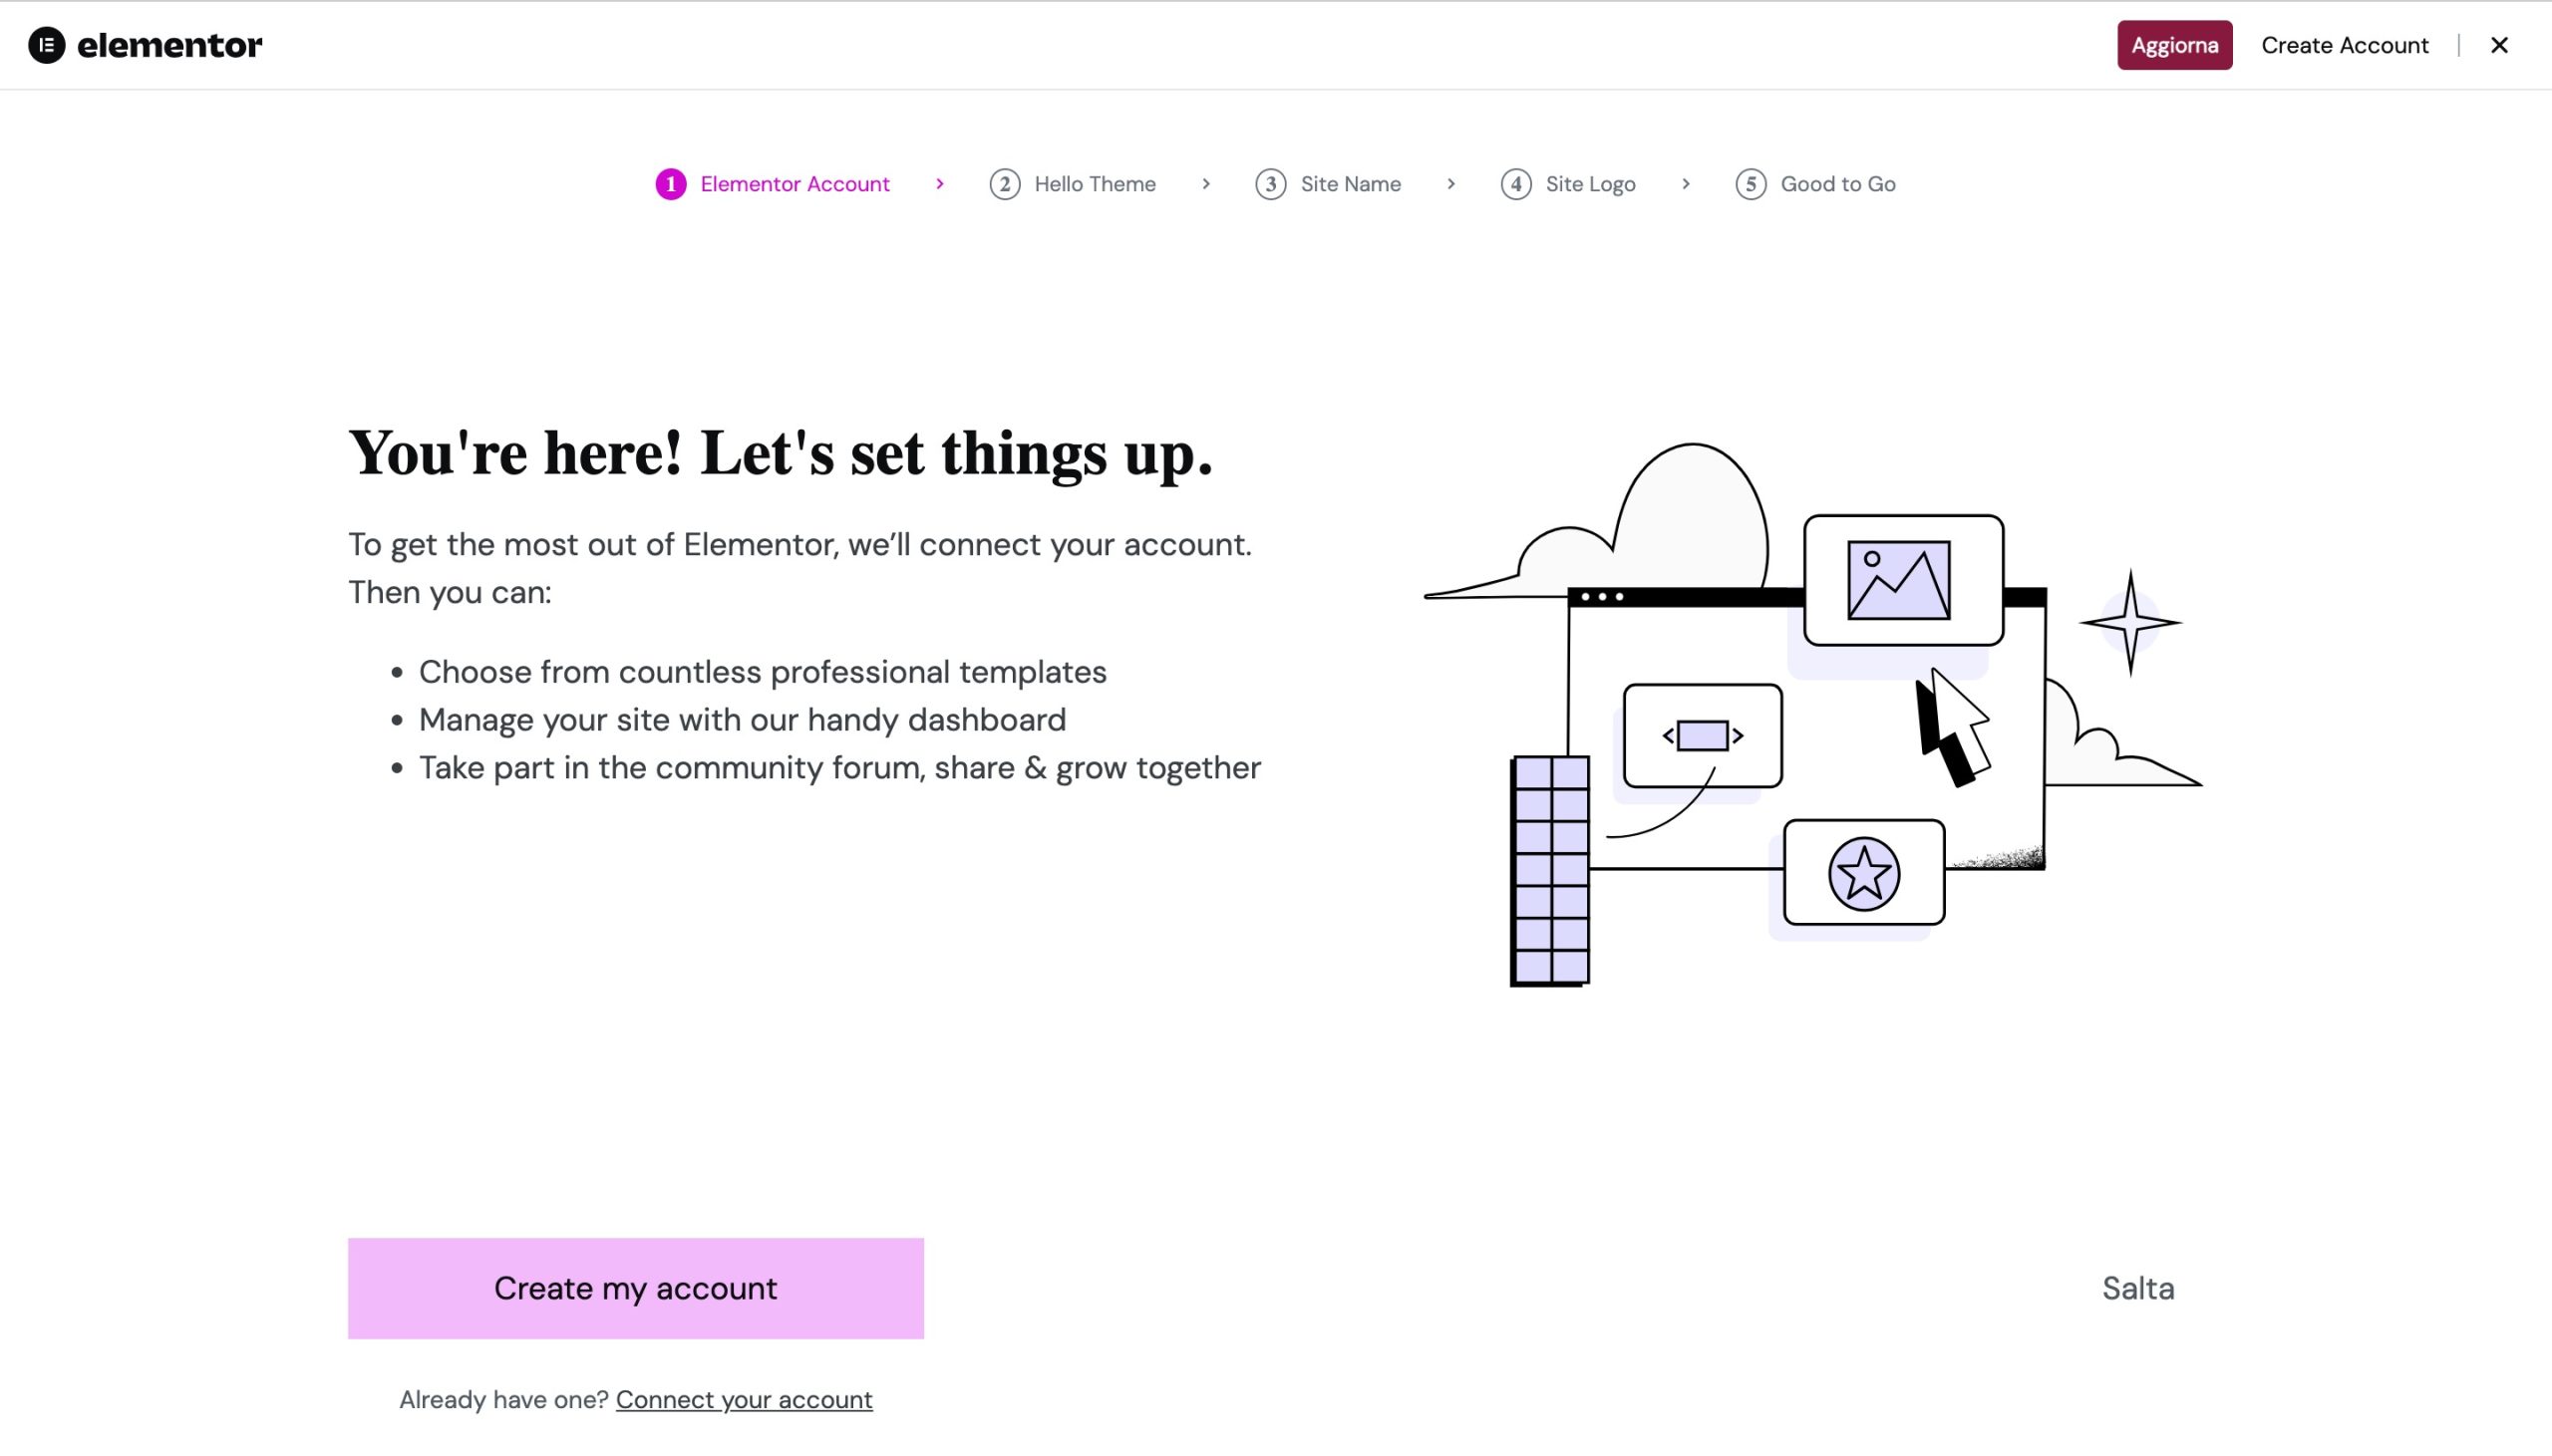The width and height of the screenshot is (2552, 1456).
Task: Skip this step with Salta
Action: (x=2137, y=1288)
